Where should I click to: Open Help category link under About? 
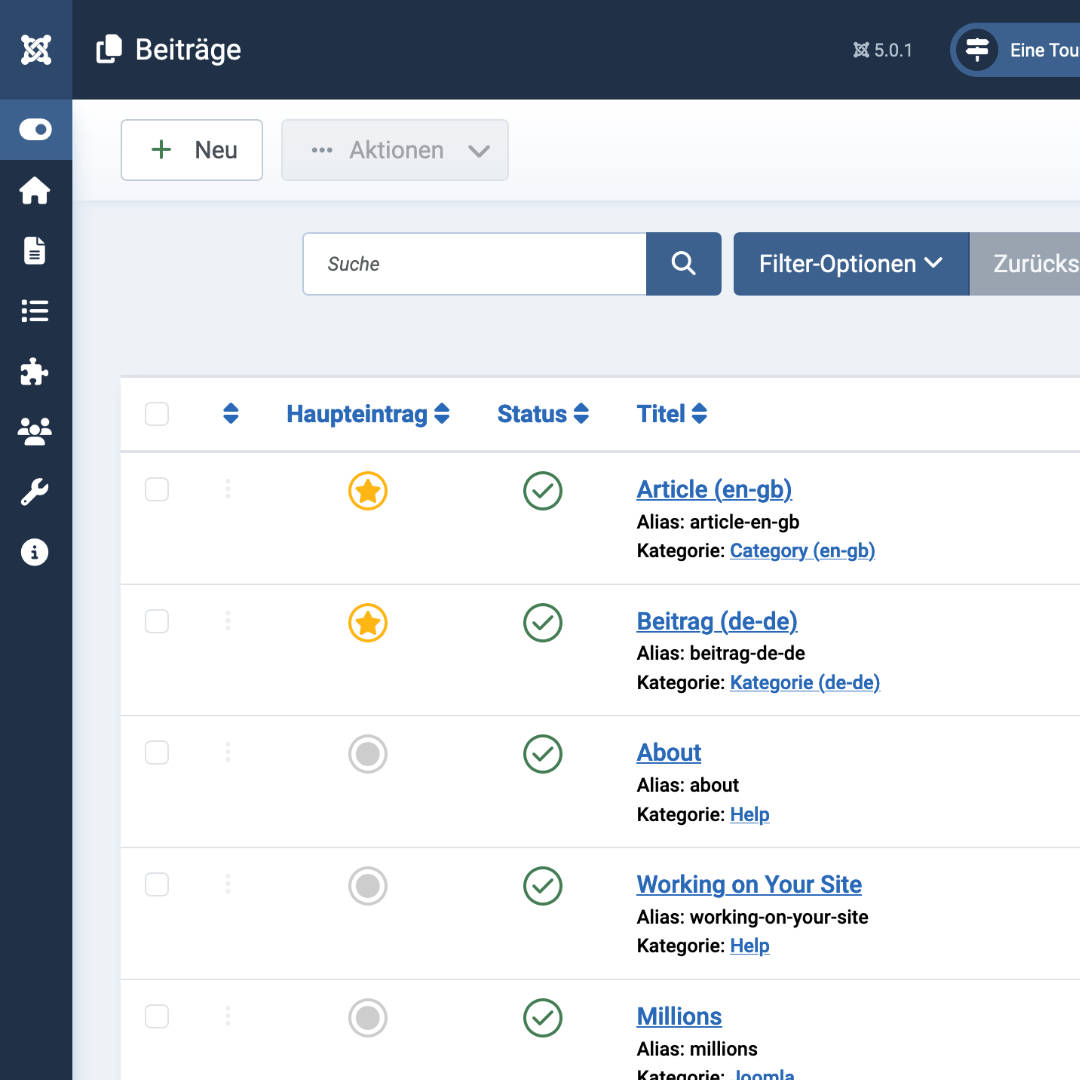(x=749, y=814)
